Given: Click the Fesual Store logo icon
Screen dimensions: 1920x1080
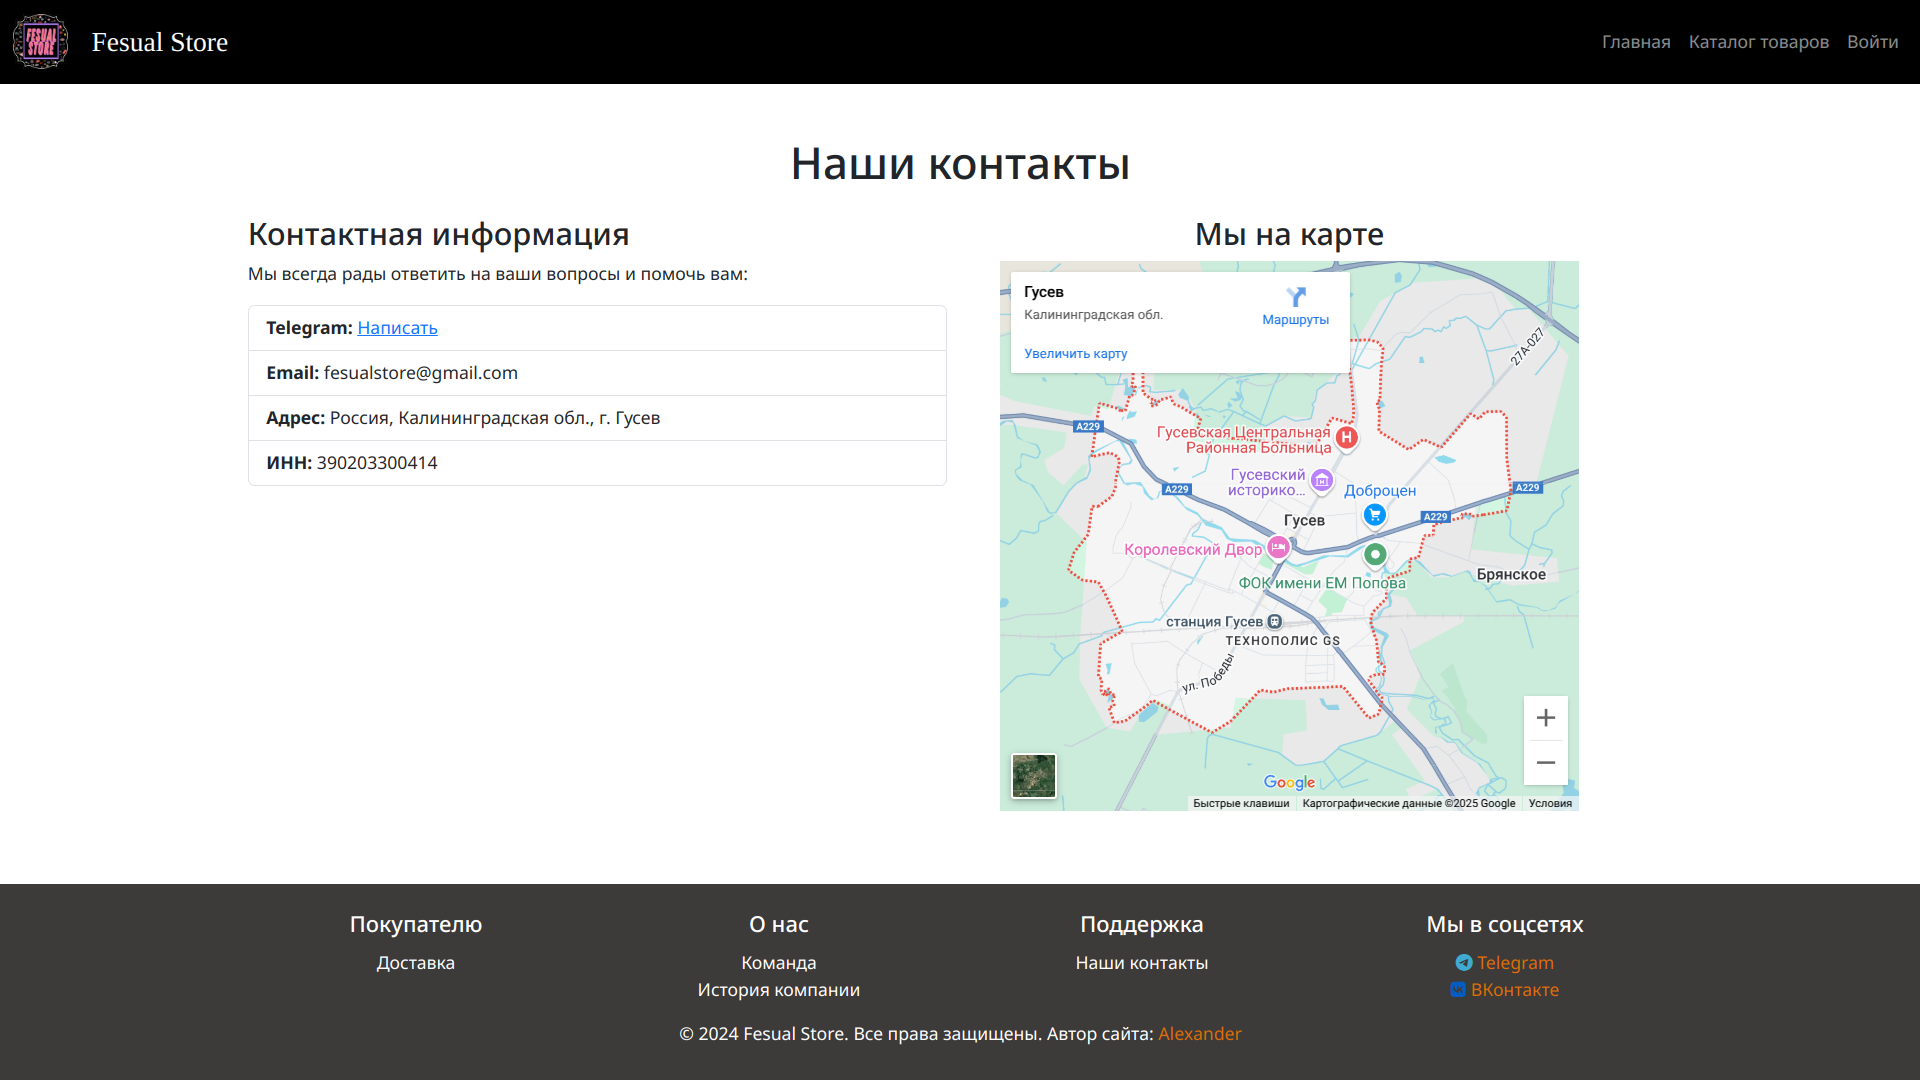Looking at the screenshot, I should (40, 42).
